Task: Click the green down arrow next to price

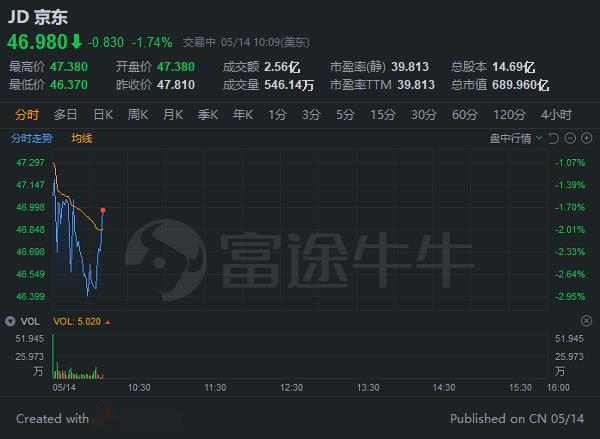Action: (77, 41)
